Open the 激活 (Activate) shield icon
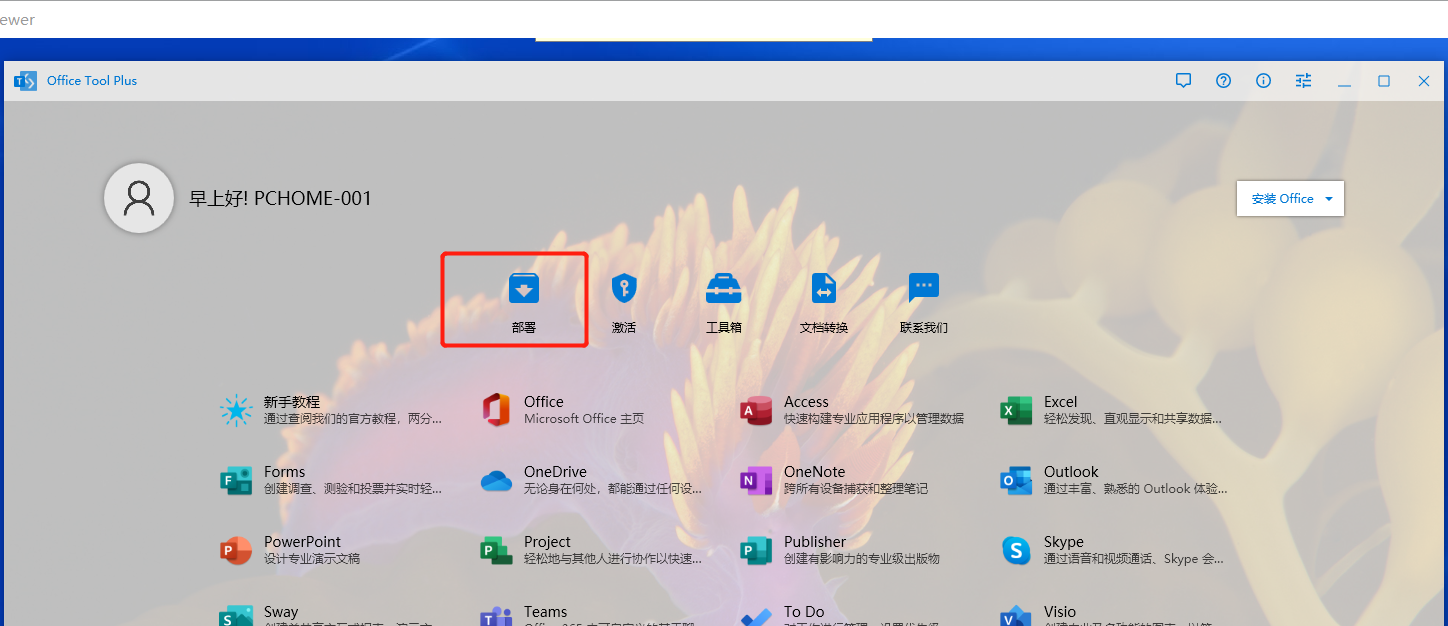1448x626 pixels. 624,288
